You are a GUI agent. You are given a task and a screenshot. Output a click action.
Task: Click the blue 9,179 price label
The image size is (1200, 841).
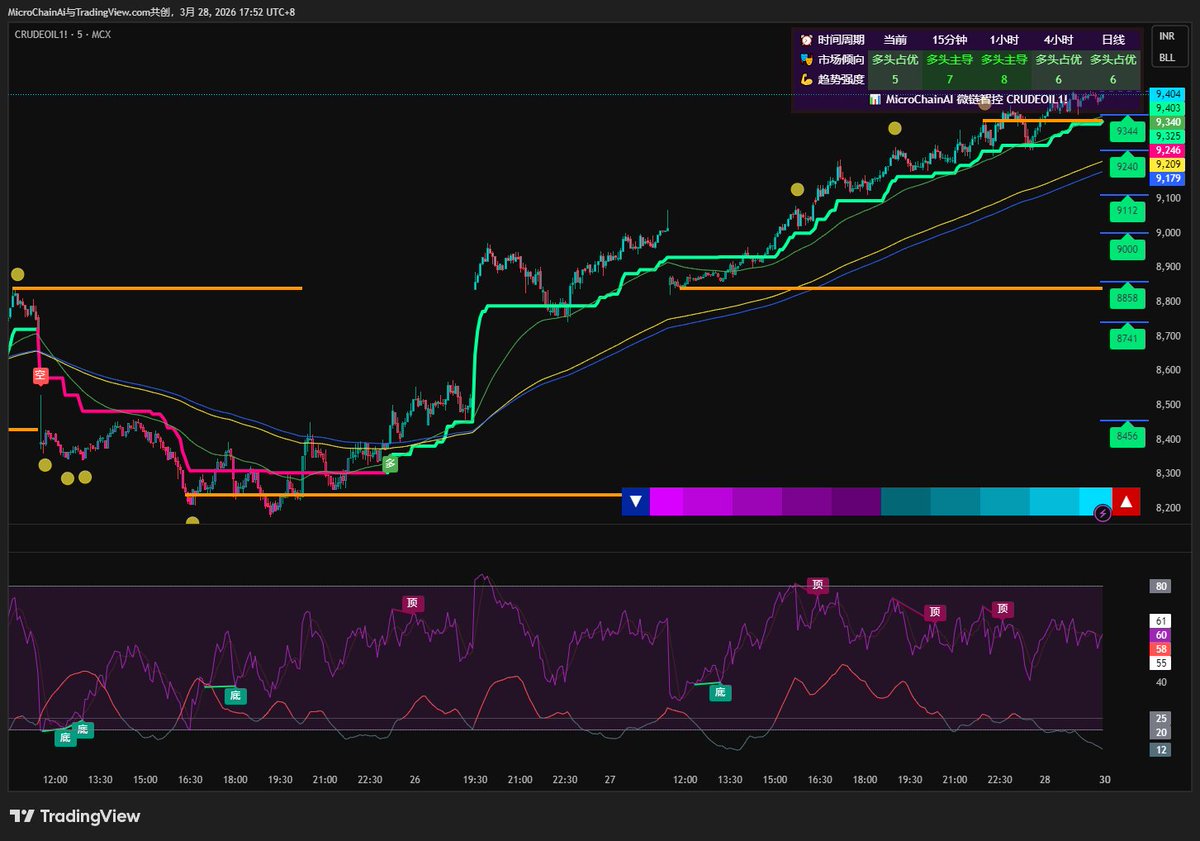[1168, 178]
